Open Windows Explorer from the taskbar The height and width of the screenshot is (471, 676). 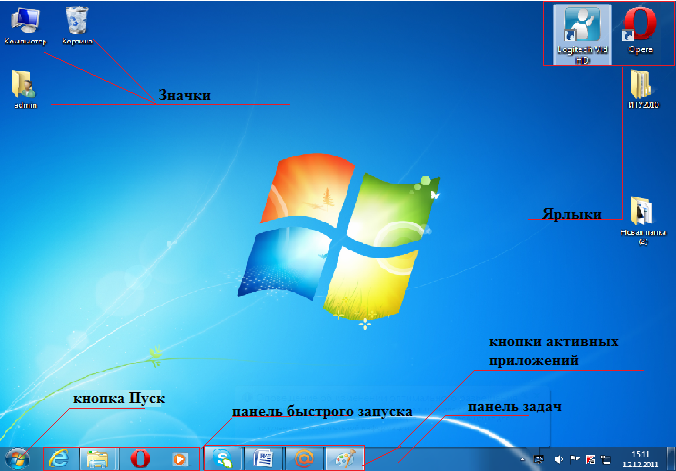(x=97, y=459)
